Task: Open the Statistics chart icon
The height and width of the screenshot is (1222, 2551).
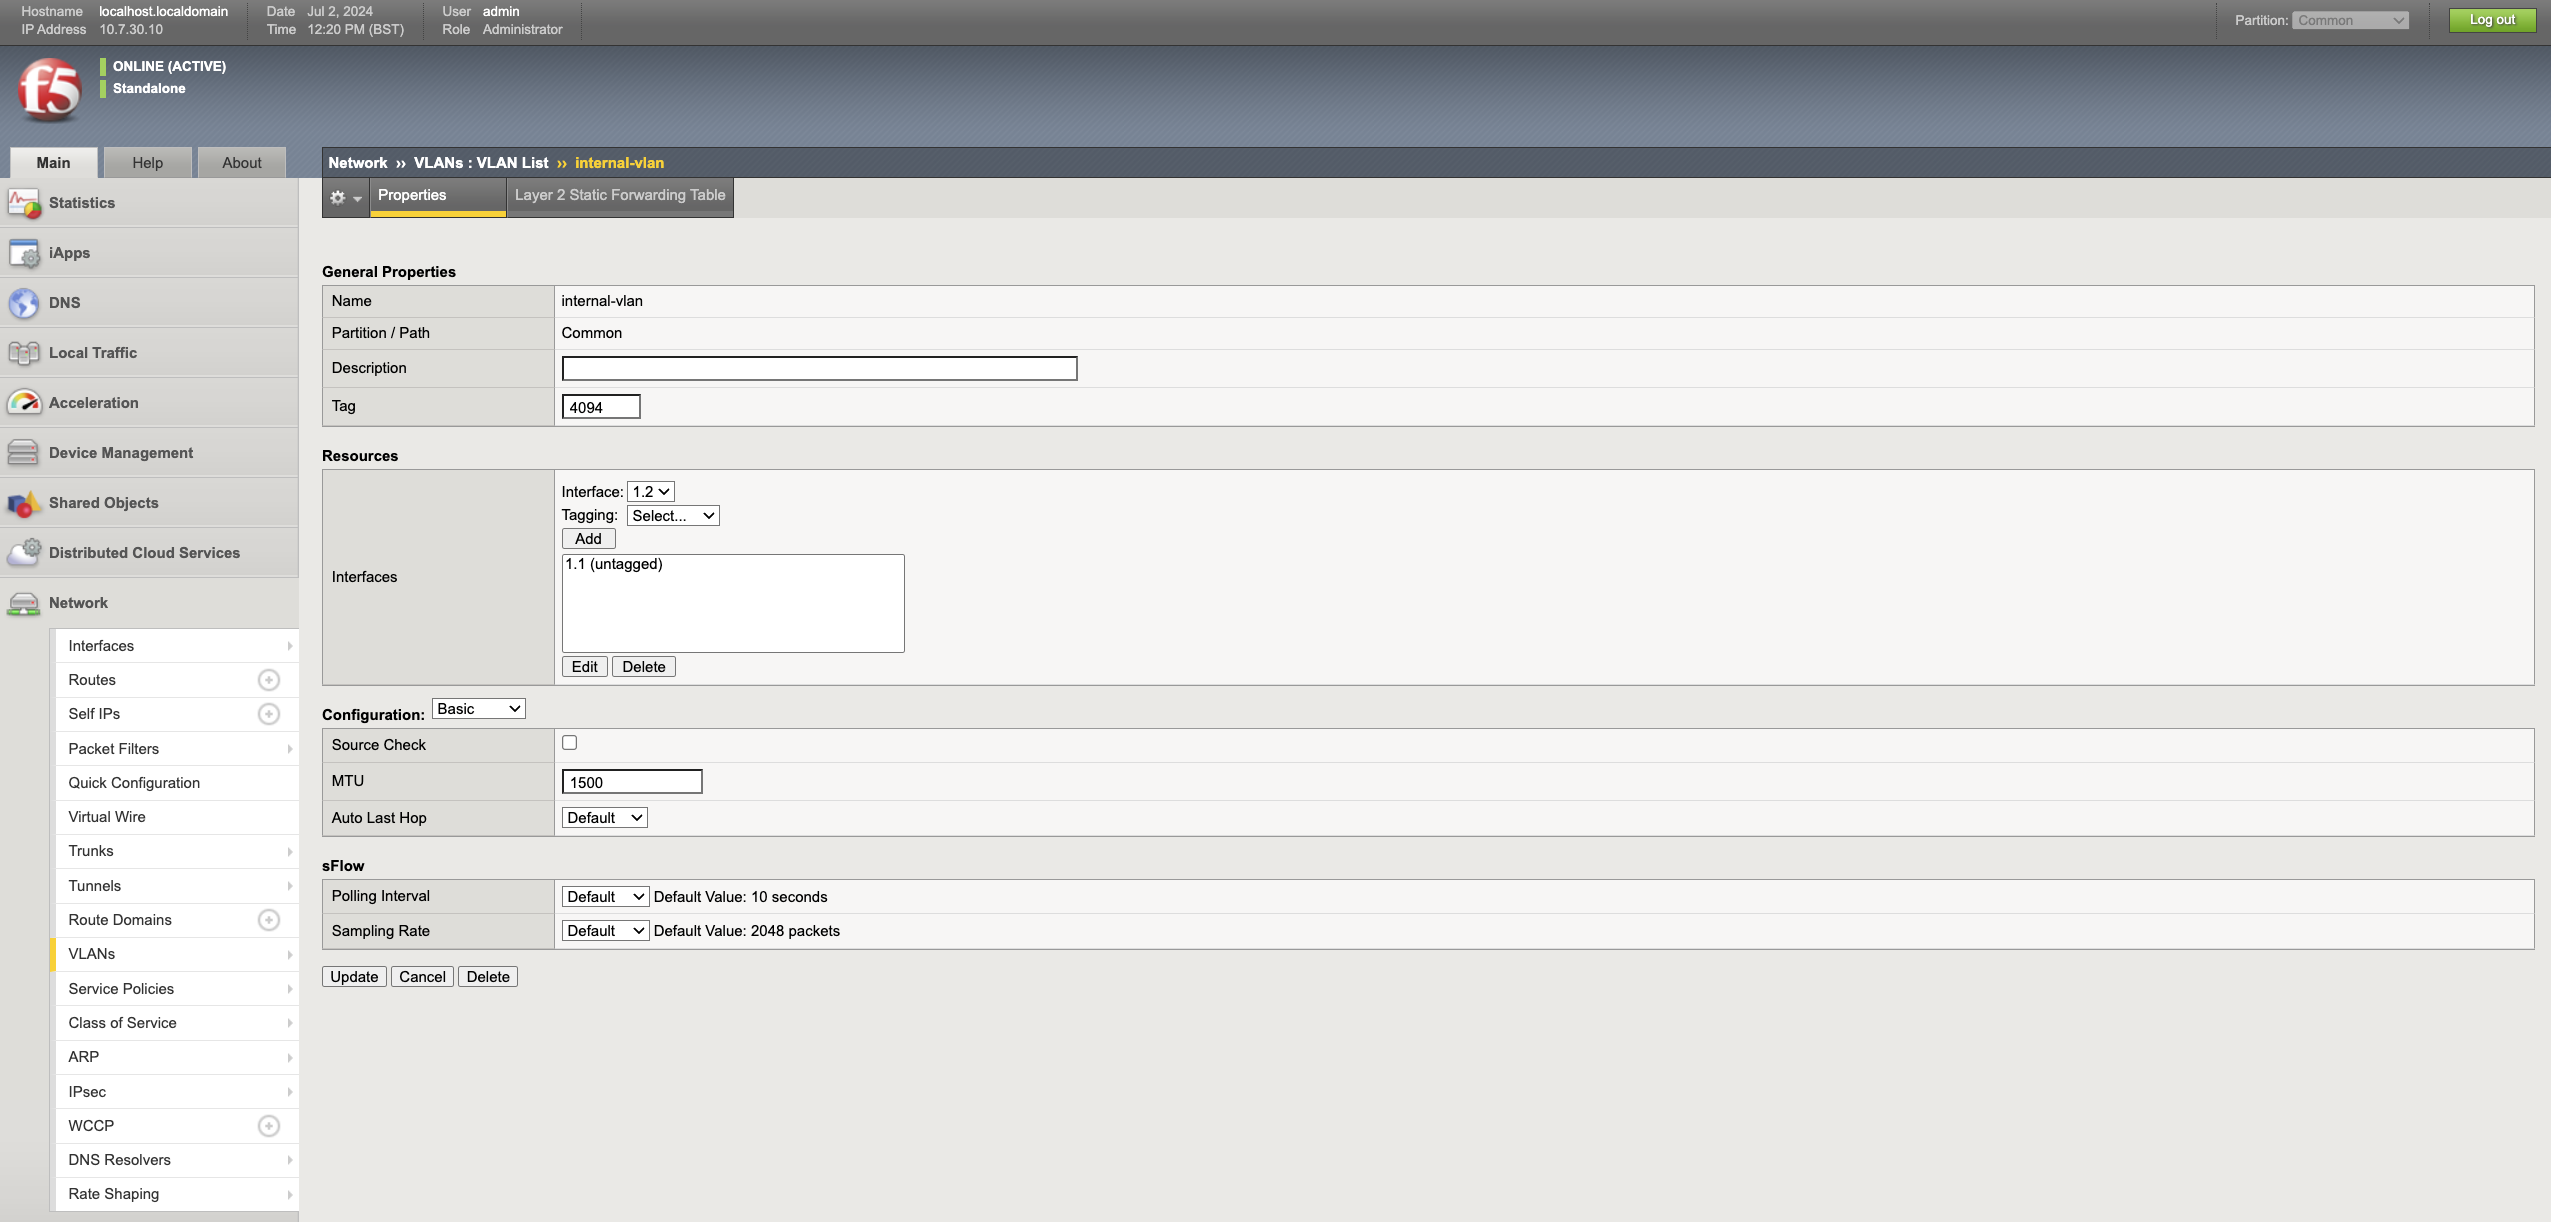Action: point(24,203)
